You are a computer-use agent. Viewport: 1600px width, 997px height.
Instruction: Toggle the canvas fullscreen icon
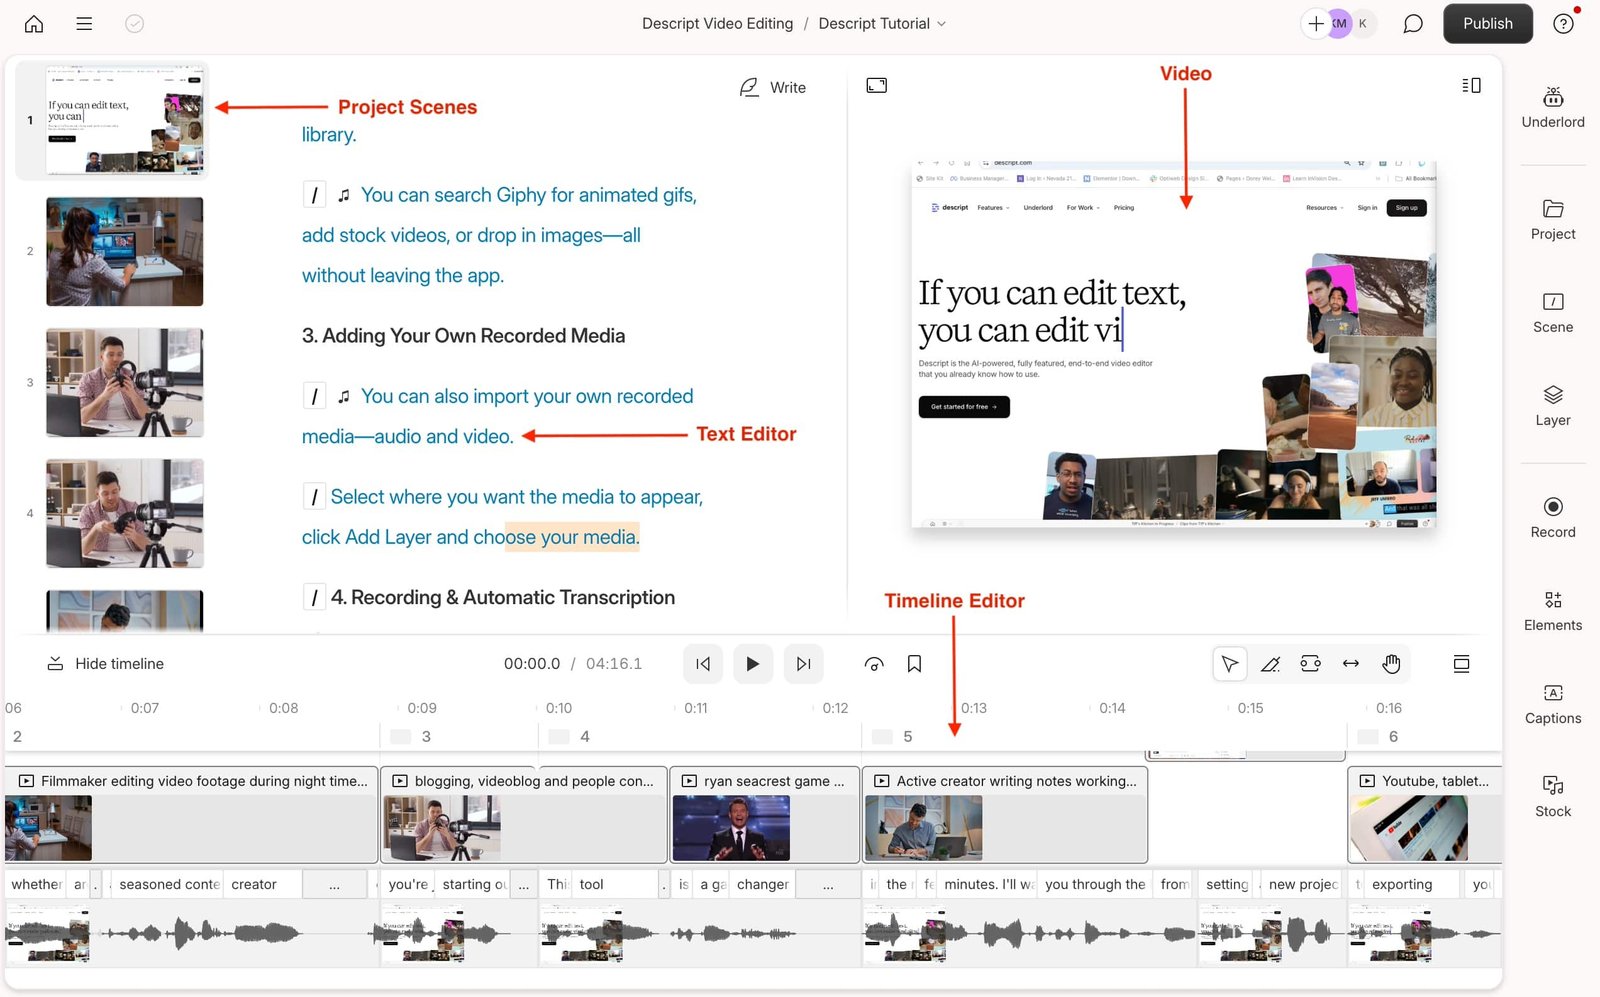pos(876,86)
